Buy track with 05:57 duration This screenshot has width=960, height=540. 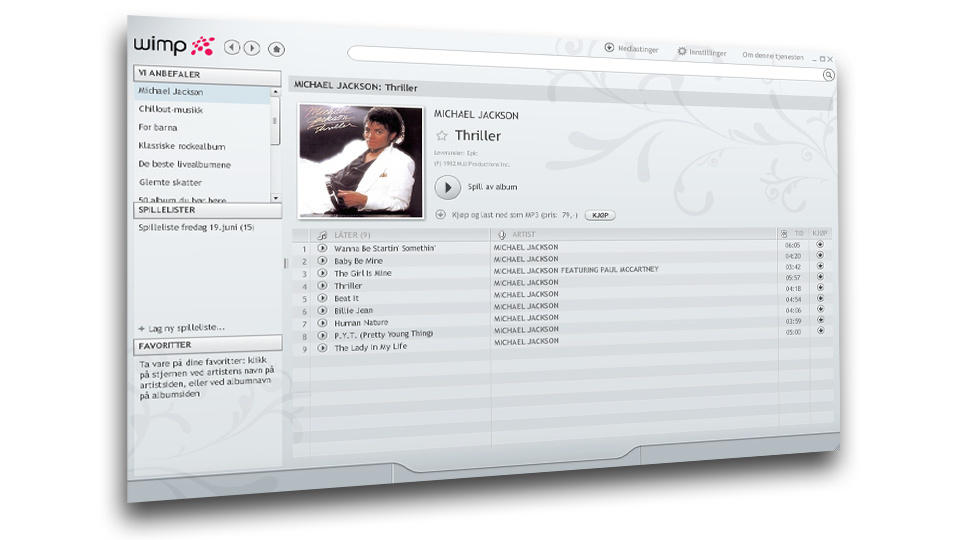pyautogui.click(x=820, y=277)
